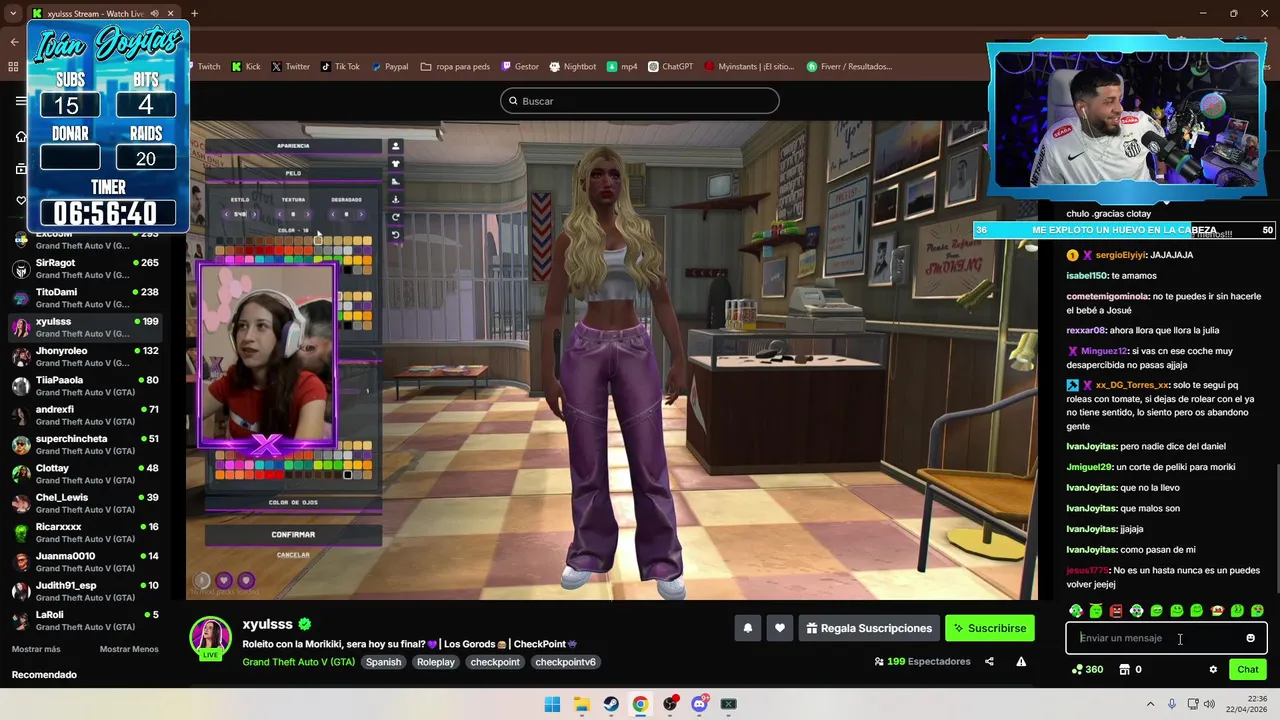Insert the red angry face emote
Image resolution: width=1280 pixels, height=720 pixels.
point(1116,611)
